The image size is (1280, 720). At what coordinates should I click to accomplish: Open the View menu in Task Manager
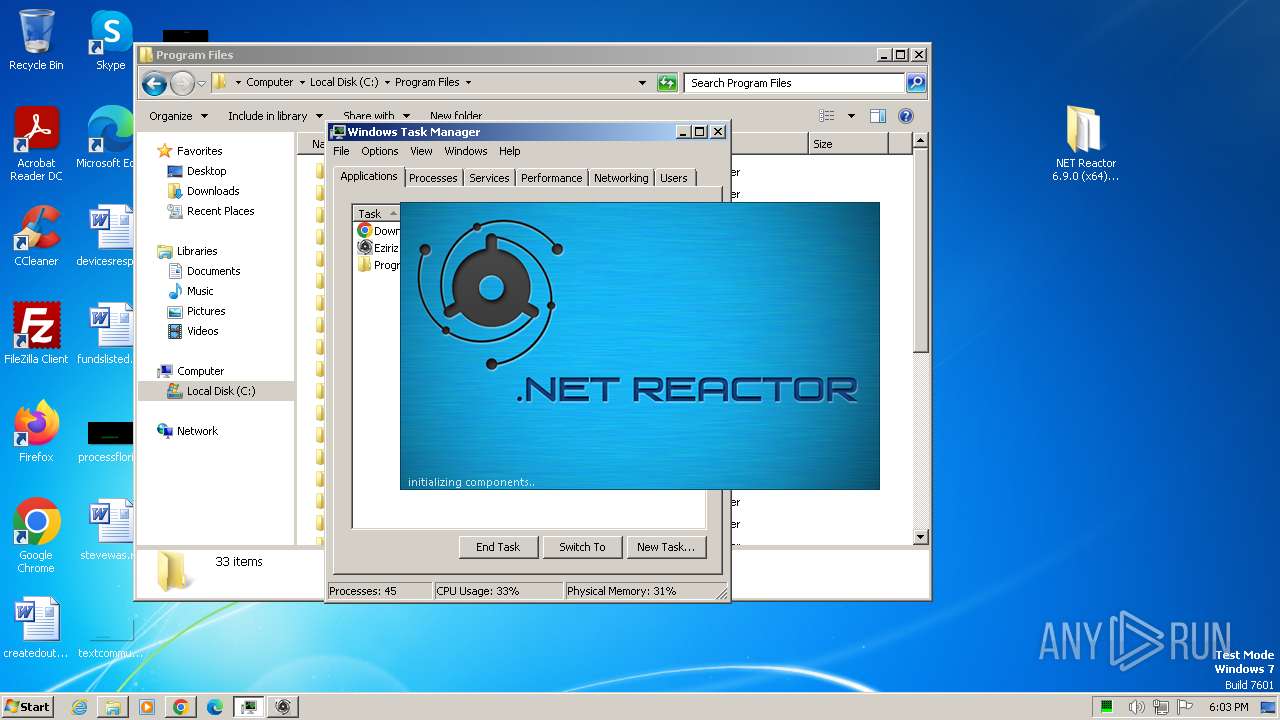tap(421, 151)
